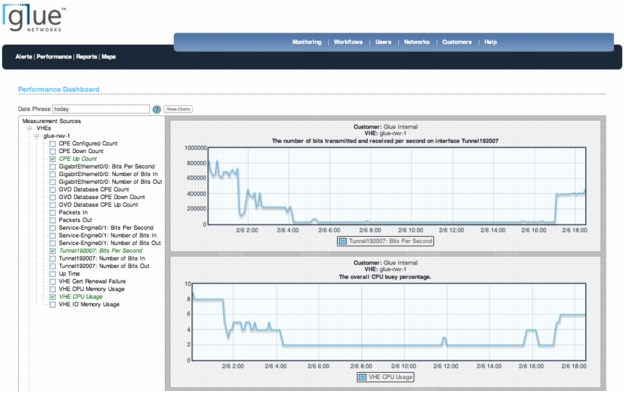Screen dimensions: 624x393
Task: Open the Monitoring menu
Action: pos(306,42)
